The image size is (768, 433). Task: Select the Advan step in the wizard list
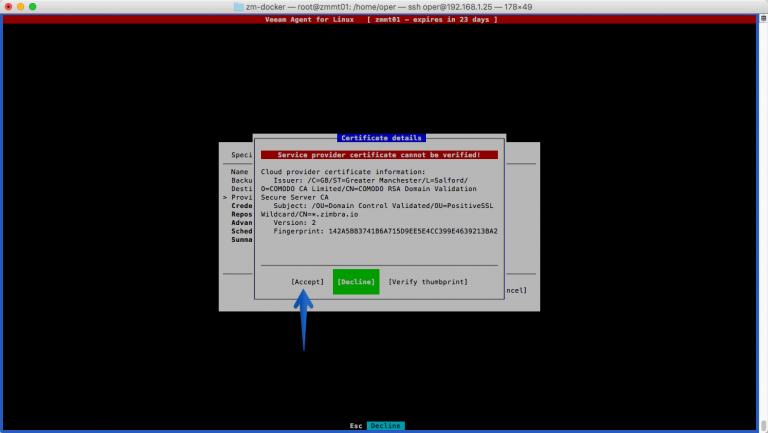(x=242, y=222)
